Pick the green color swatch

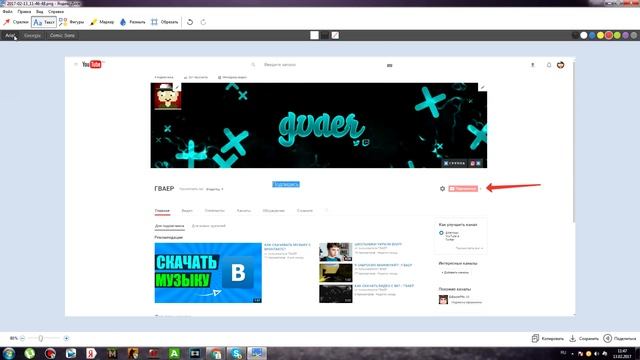[617, 36]
